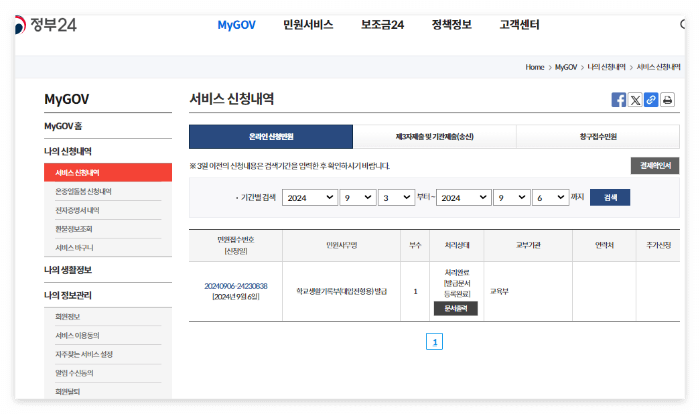The image size is (700, 414).
Task: Open start month dropdown showing 9
Action: [x=358, y=197]
